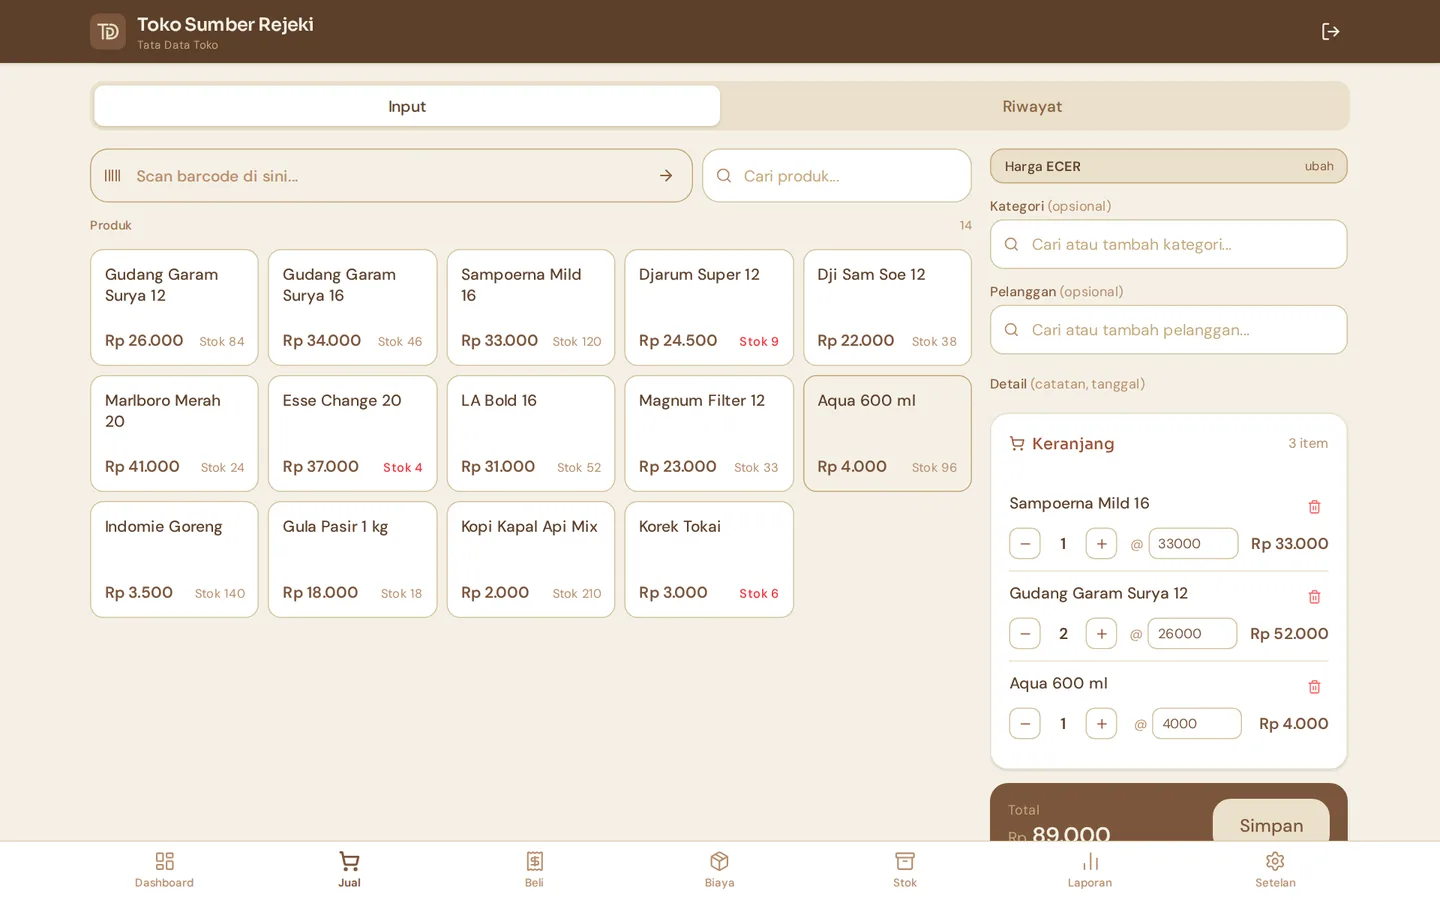The width and height of the screenshot is (1440, 900).
Task: Edit Gudang Garam Surya 12 price field
Action: pos(1192,634)
